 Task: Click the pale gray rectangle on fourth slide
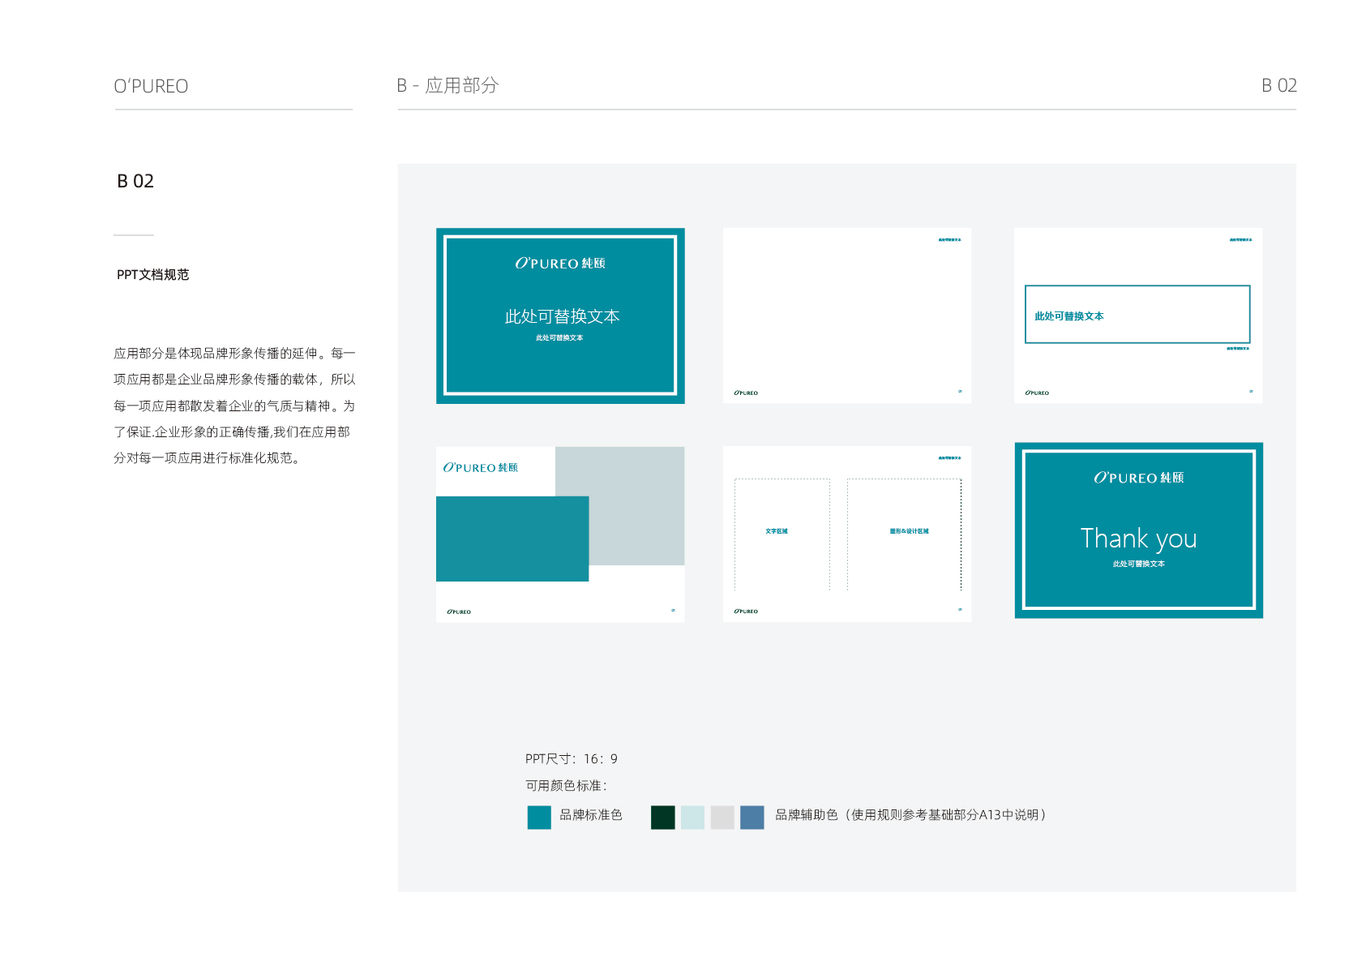point(620,506)
